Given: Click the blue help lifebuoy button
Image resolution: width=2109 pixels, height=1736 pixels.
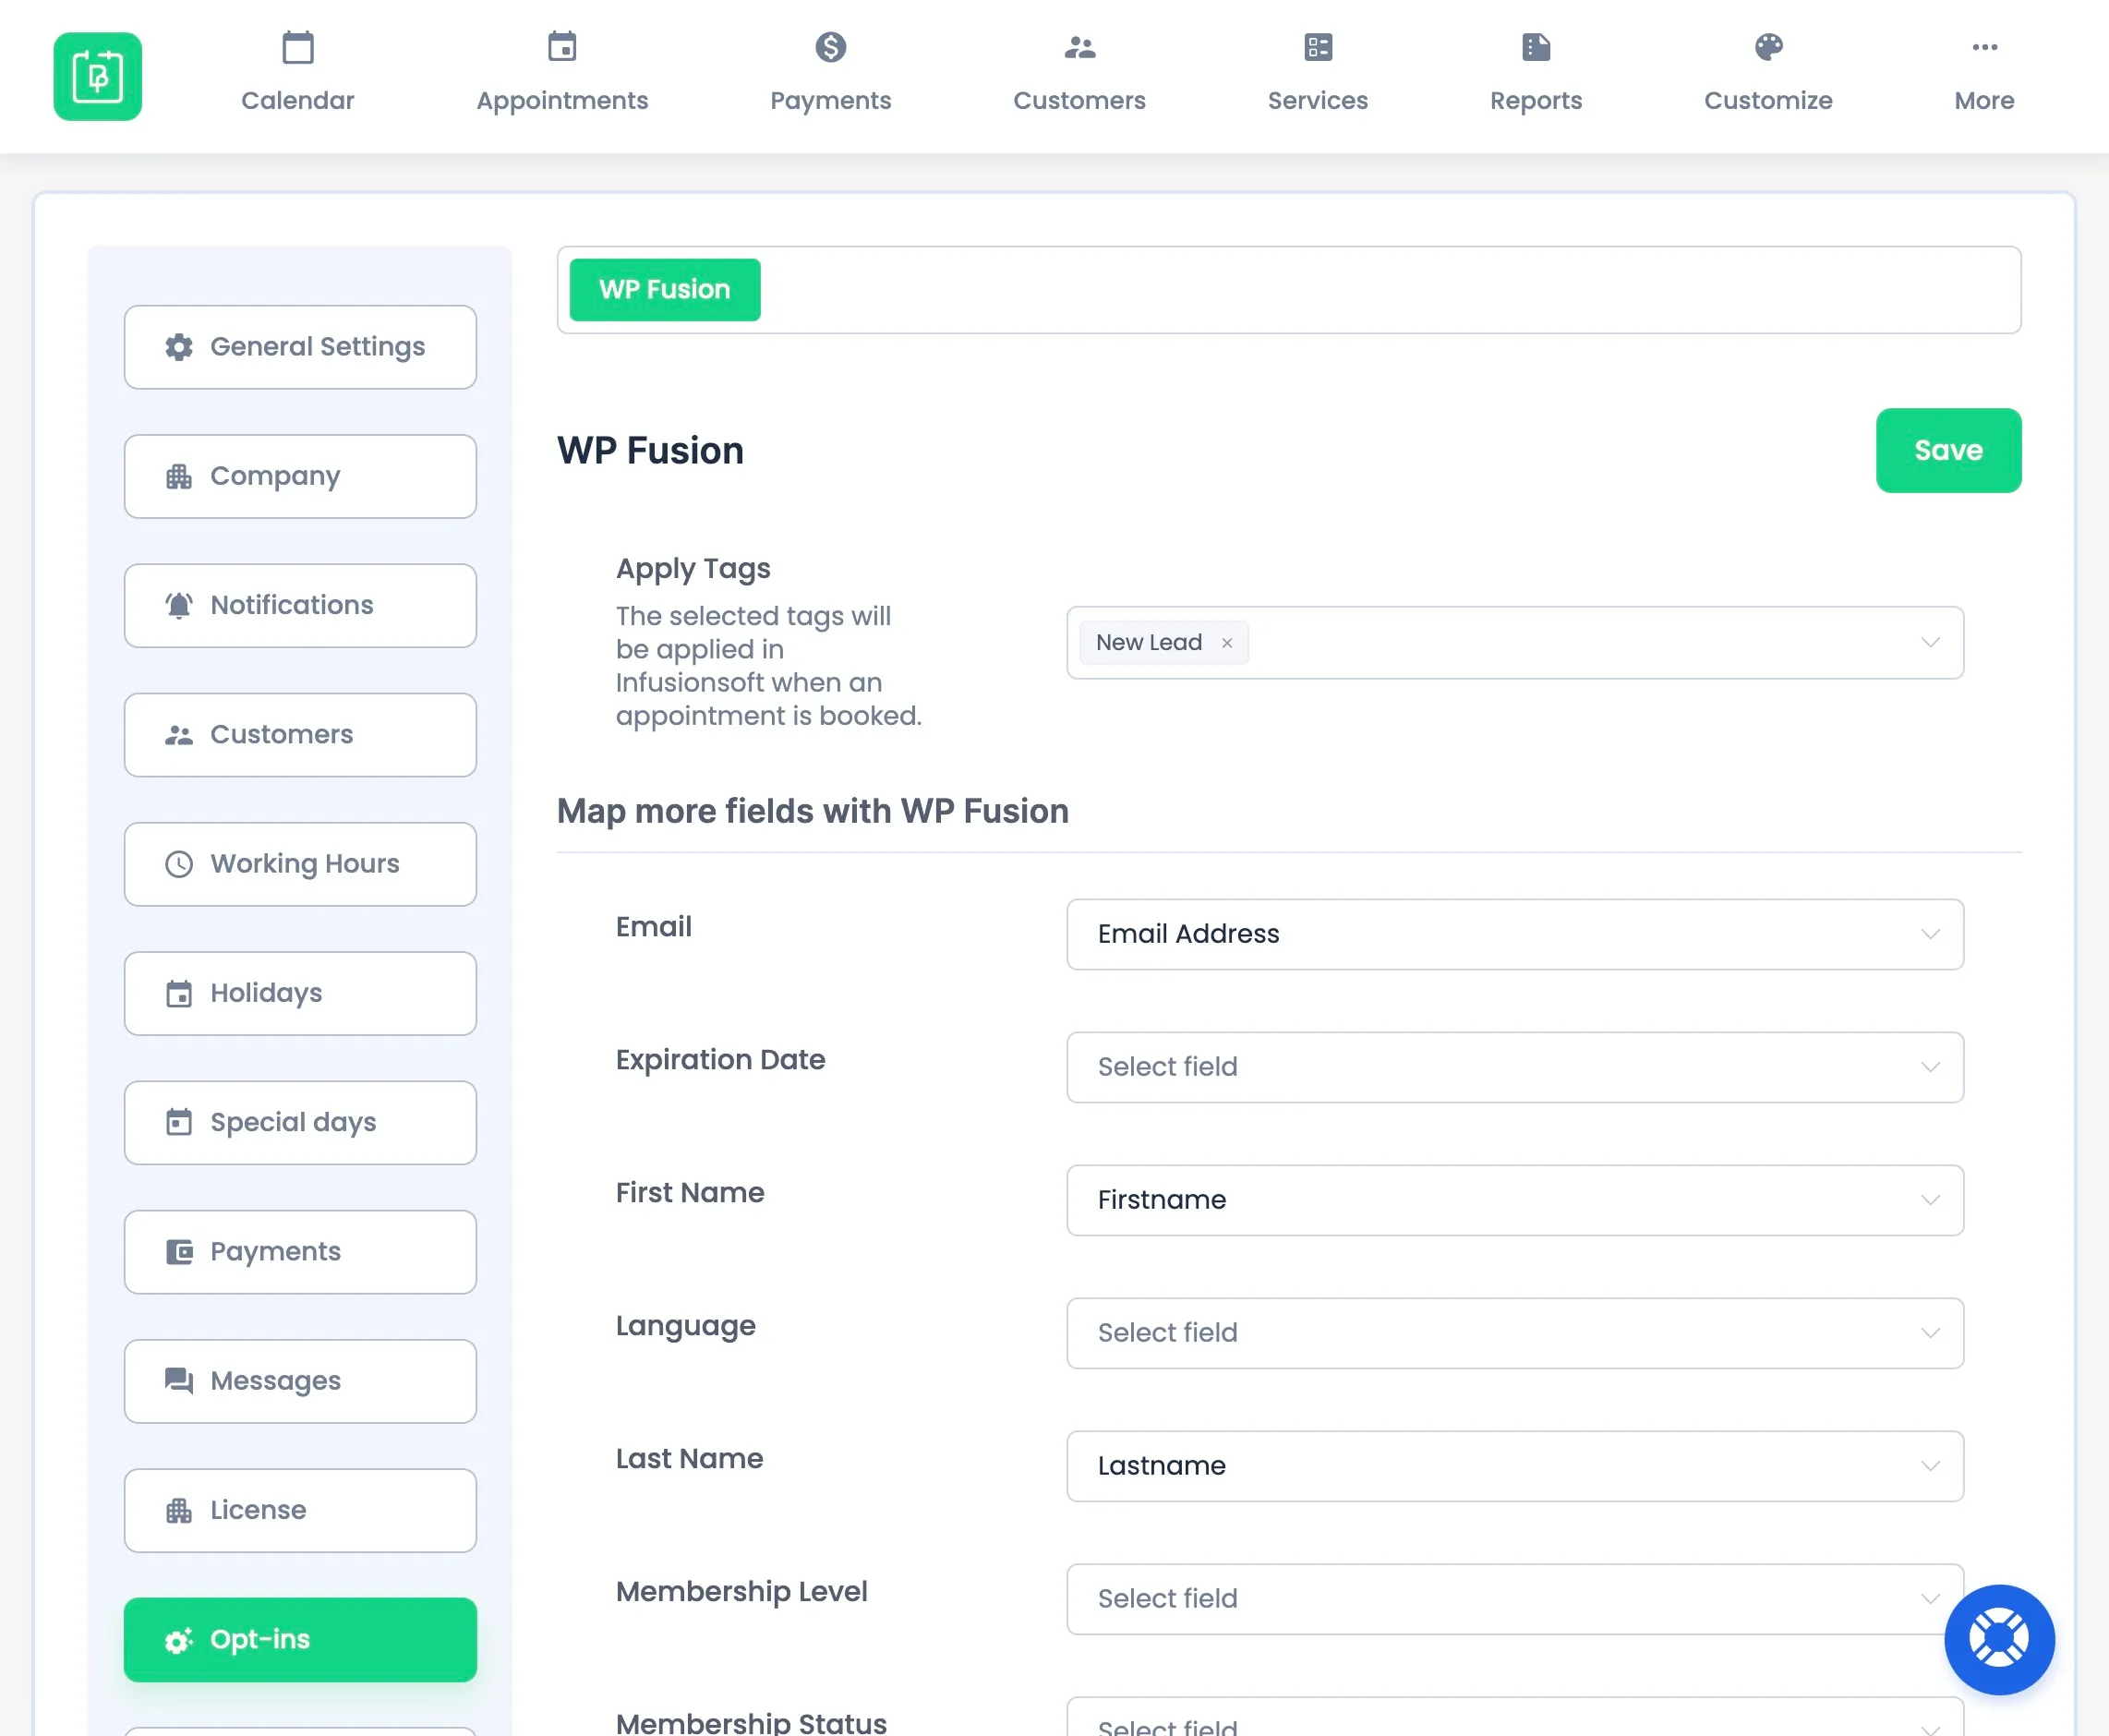Looking at the screenshot, I should (1998, 1639).
